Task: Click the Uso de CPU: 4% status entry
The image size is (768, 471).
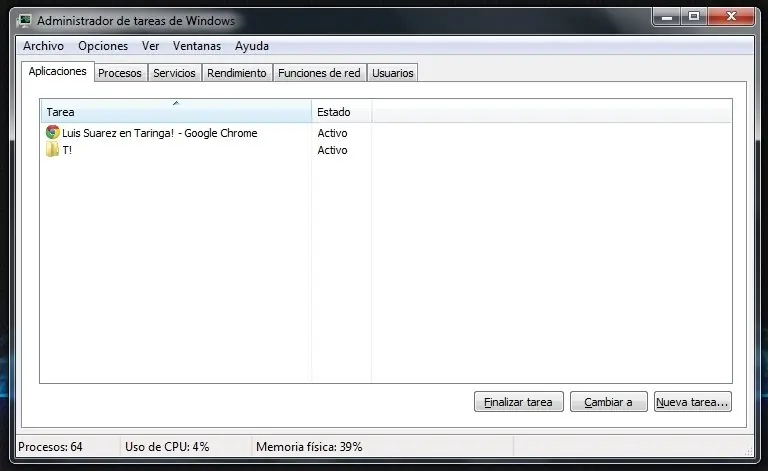Action: 167,447
